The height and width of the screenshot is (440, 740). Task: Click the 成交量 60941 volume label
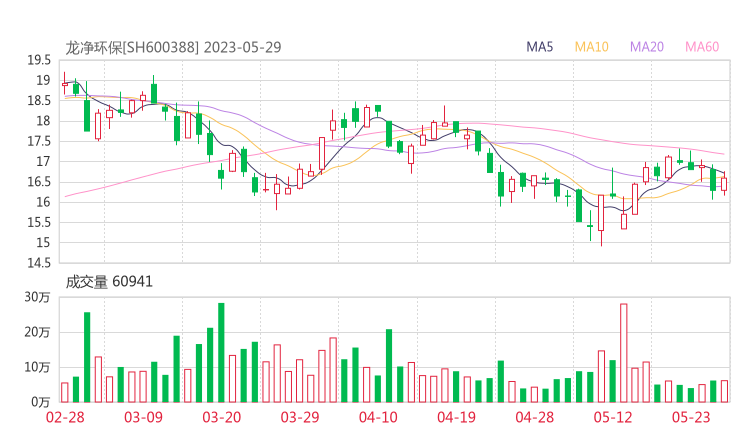(109, 282)
